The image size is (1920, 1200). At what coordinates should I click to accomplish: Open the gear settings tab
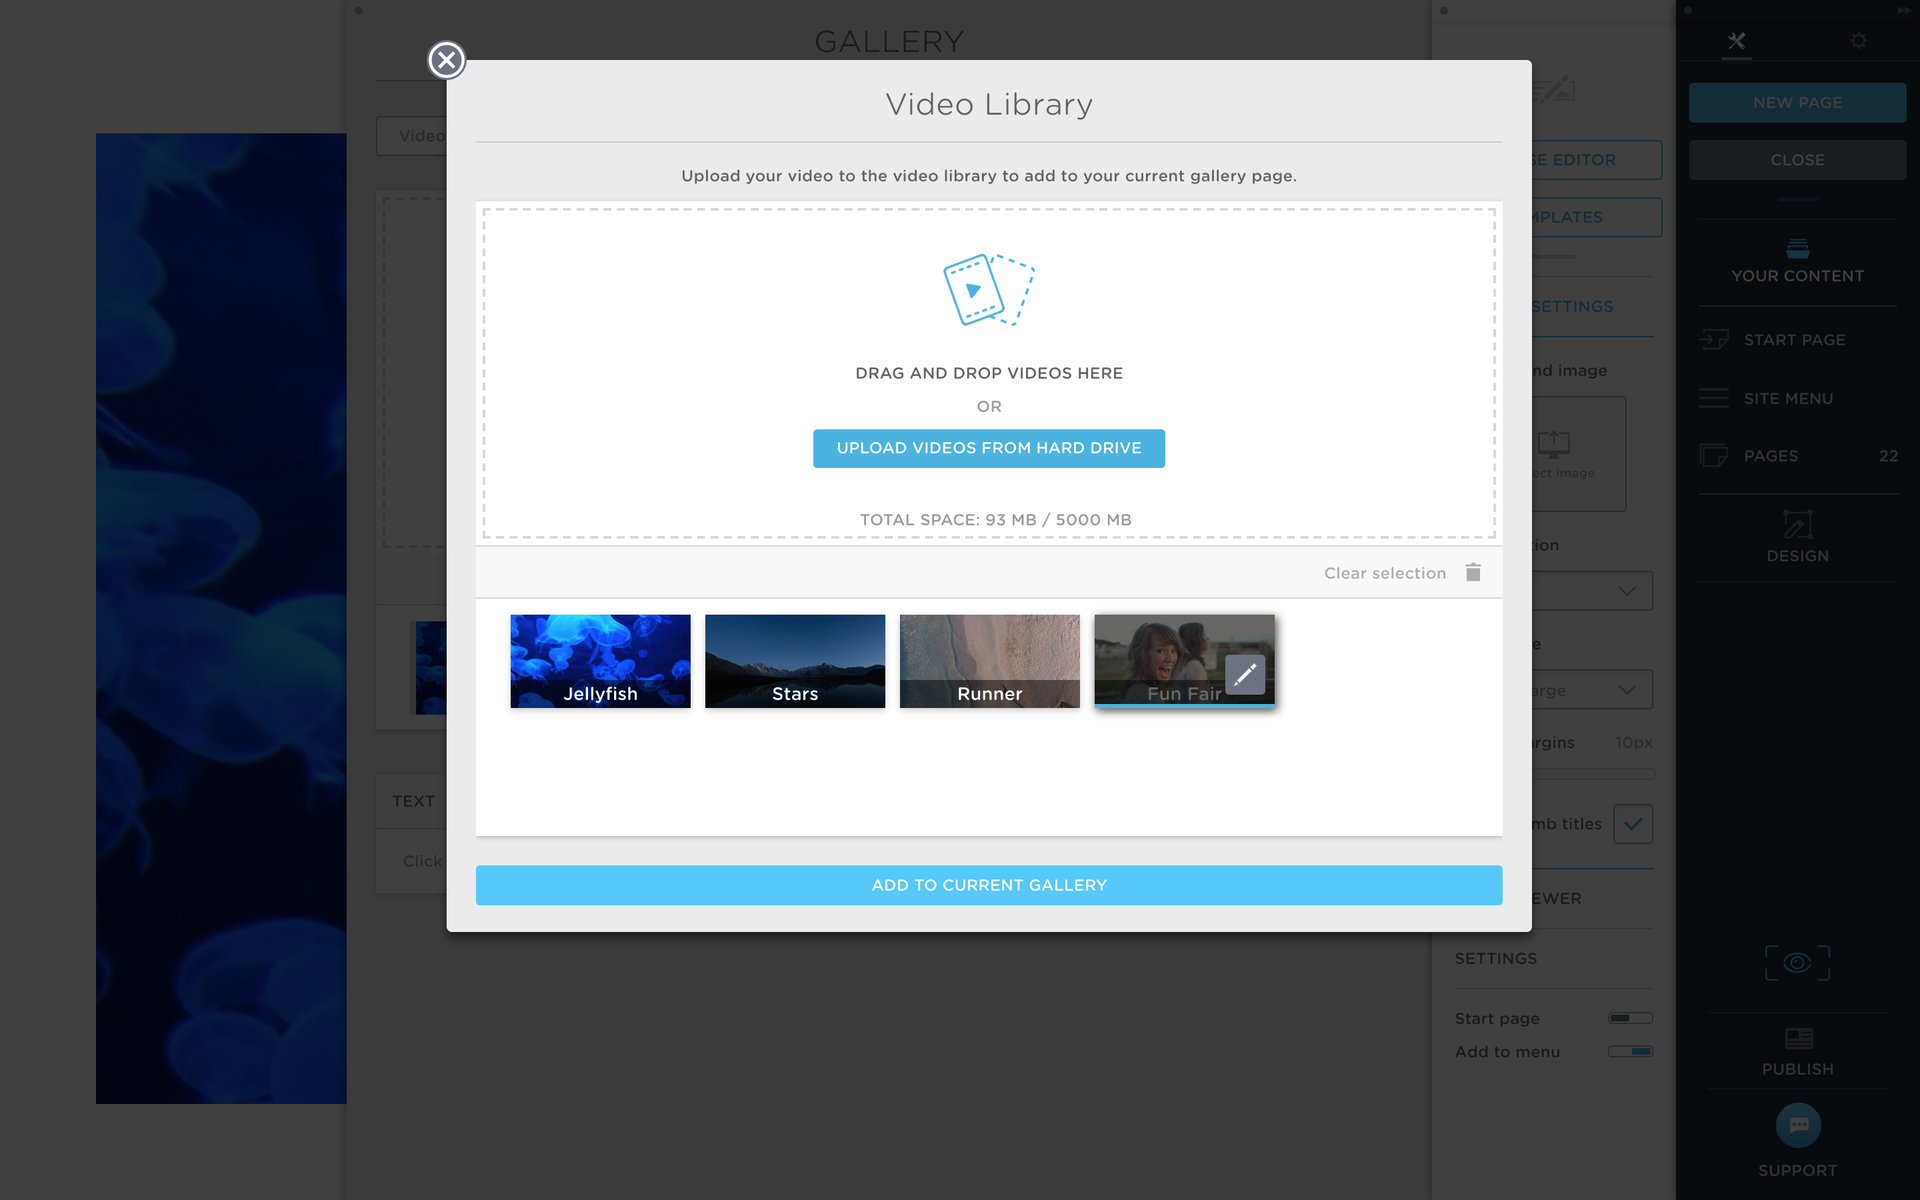1858,41
